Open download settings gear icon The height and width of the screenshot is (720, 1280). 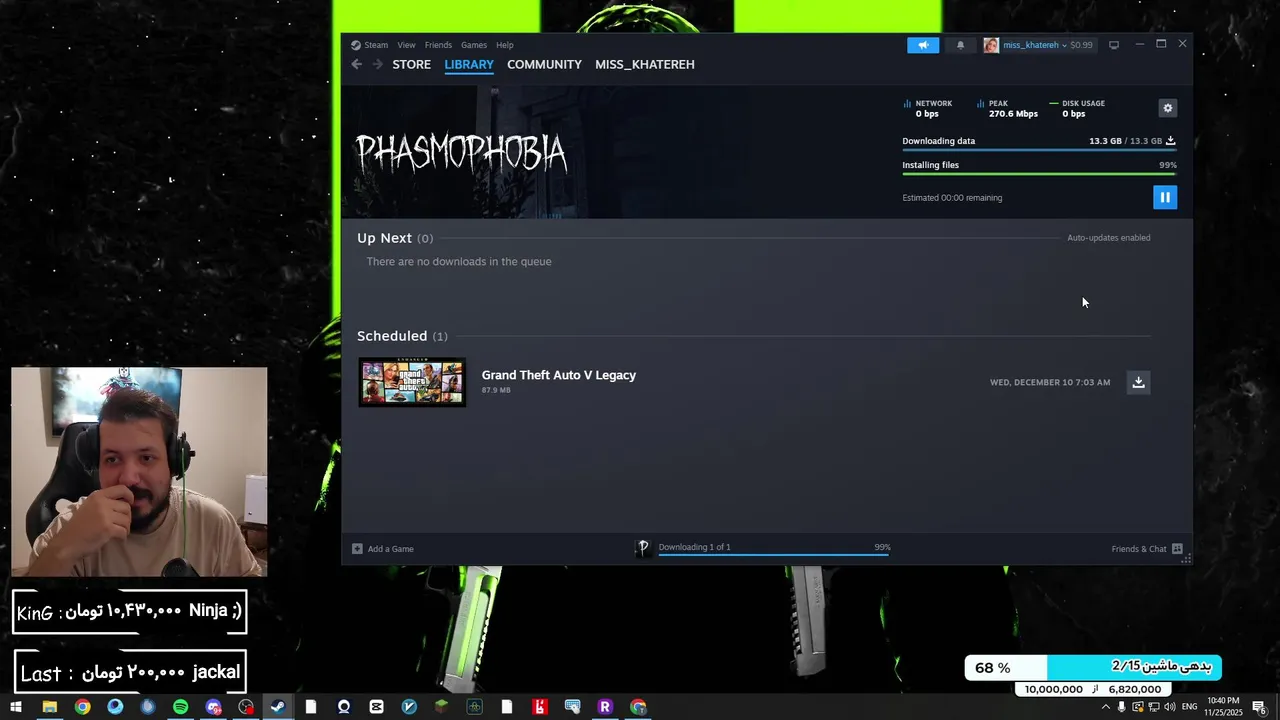1167,108
